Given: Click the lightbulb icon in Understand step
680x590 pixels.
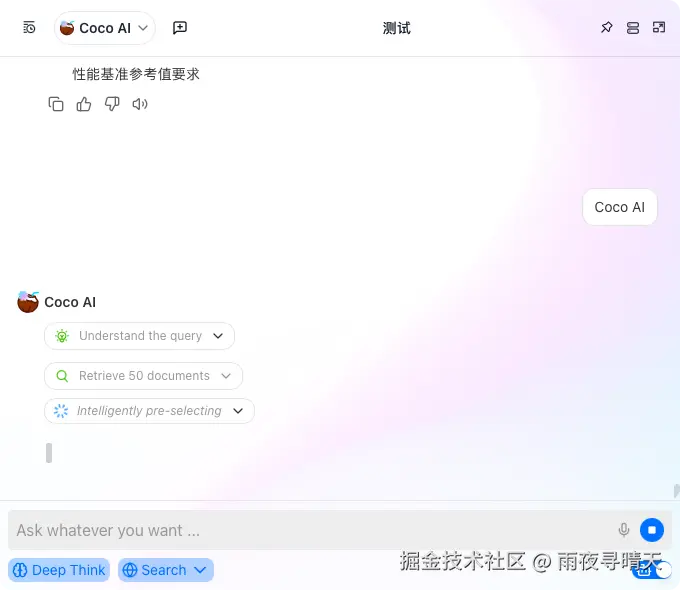Looking at the screenshot, I should [62, 336].
